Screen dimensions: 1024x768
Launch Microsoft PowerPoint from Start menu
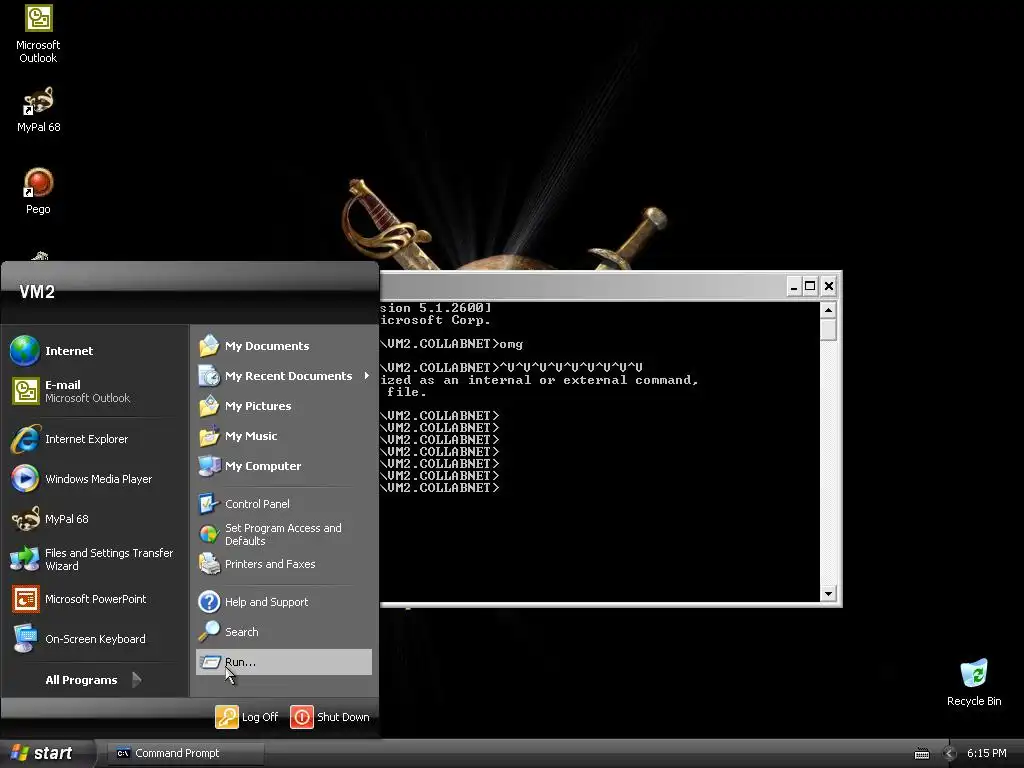coord(95,599)
